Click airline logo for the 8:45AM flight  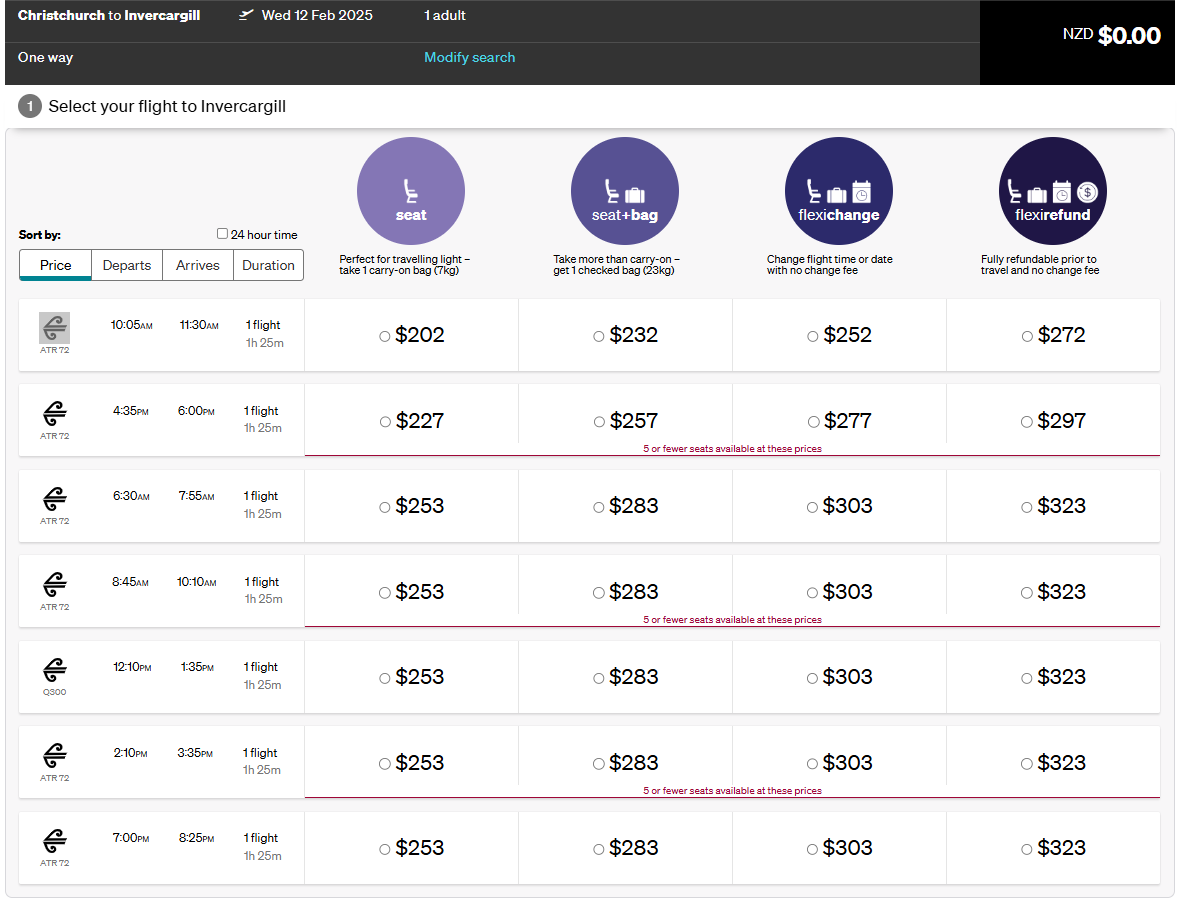[54, 584]
